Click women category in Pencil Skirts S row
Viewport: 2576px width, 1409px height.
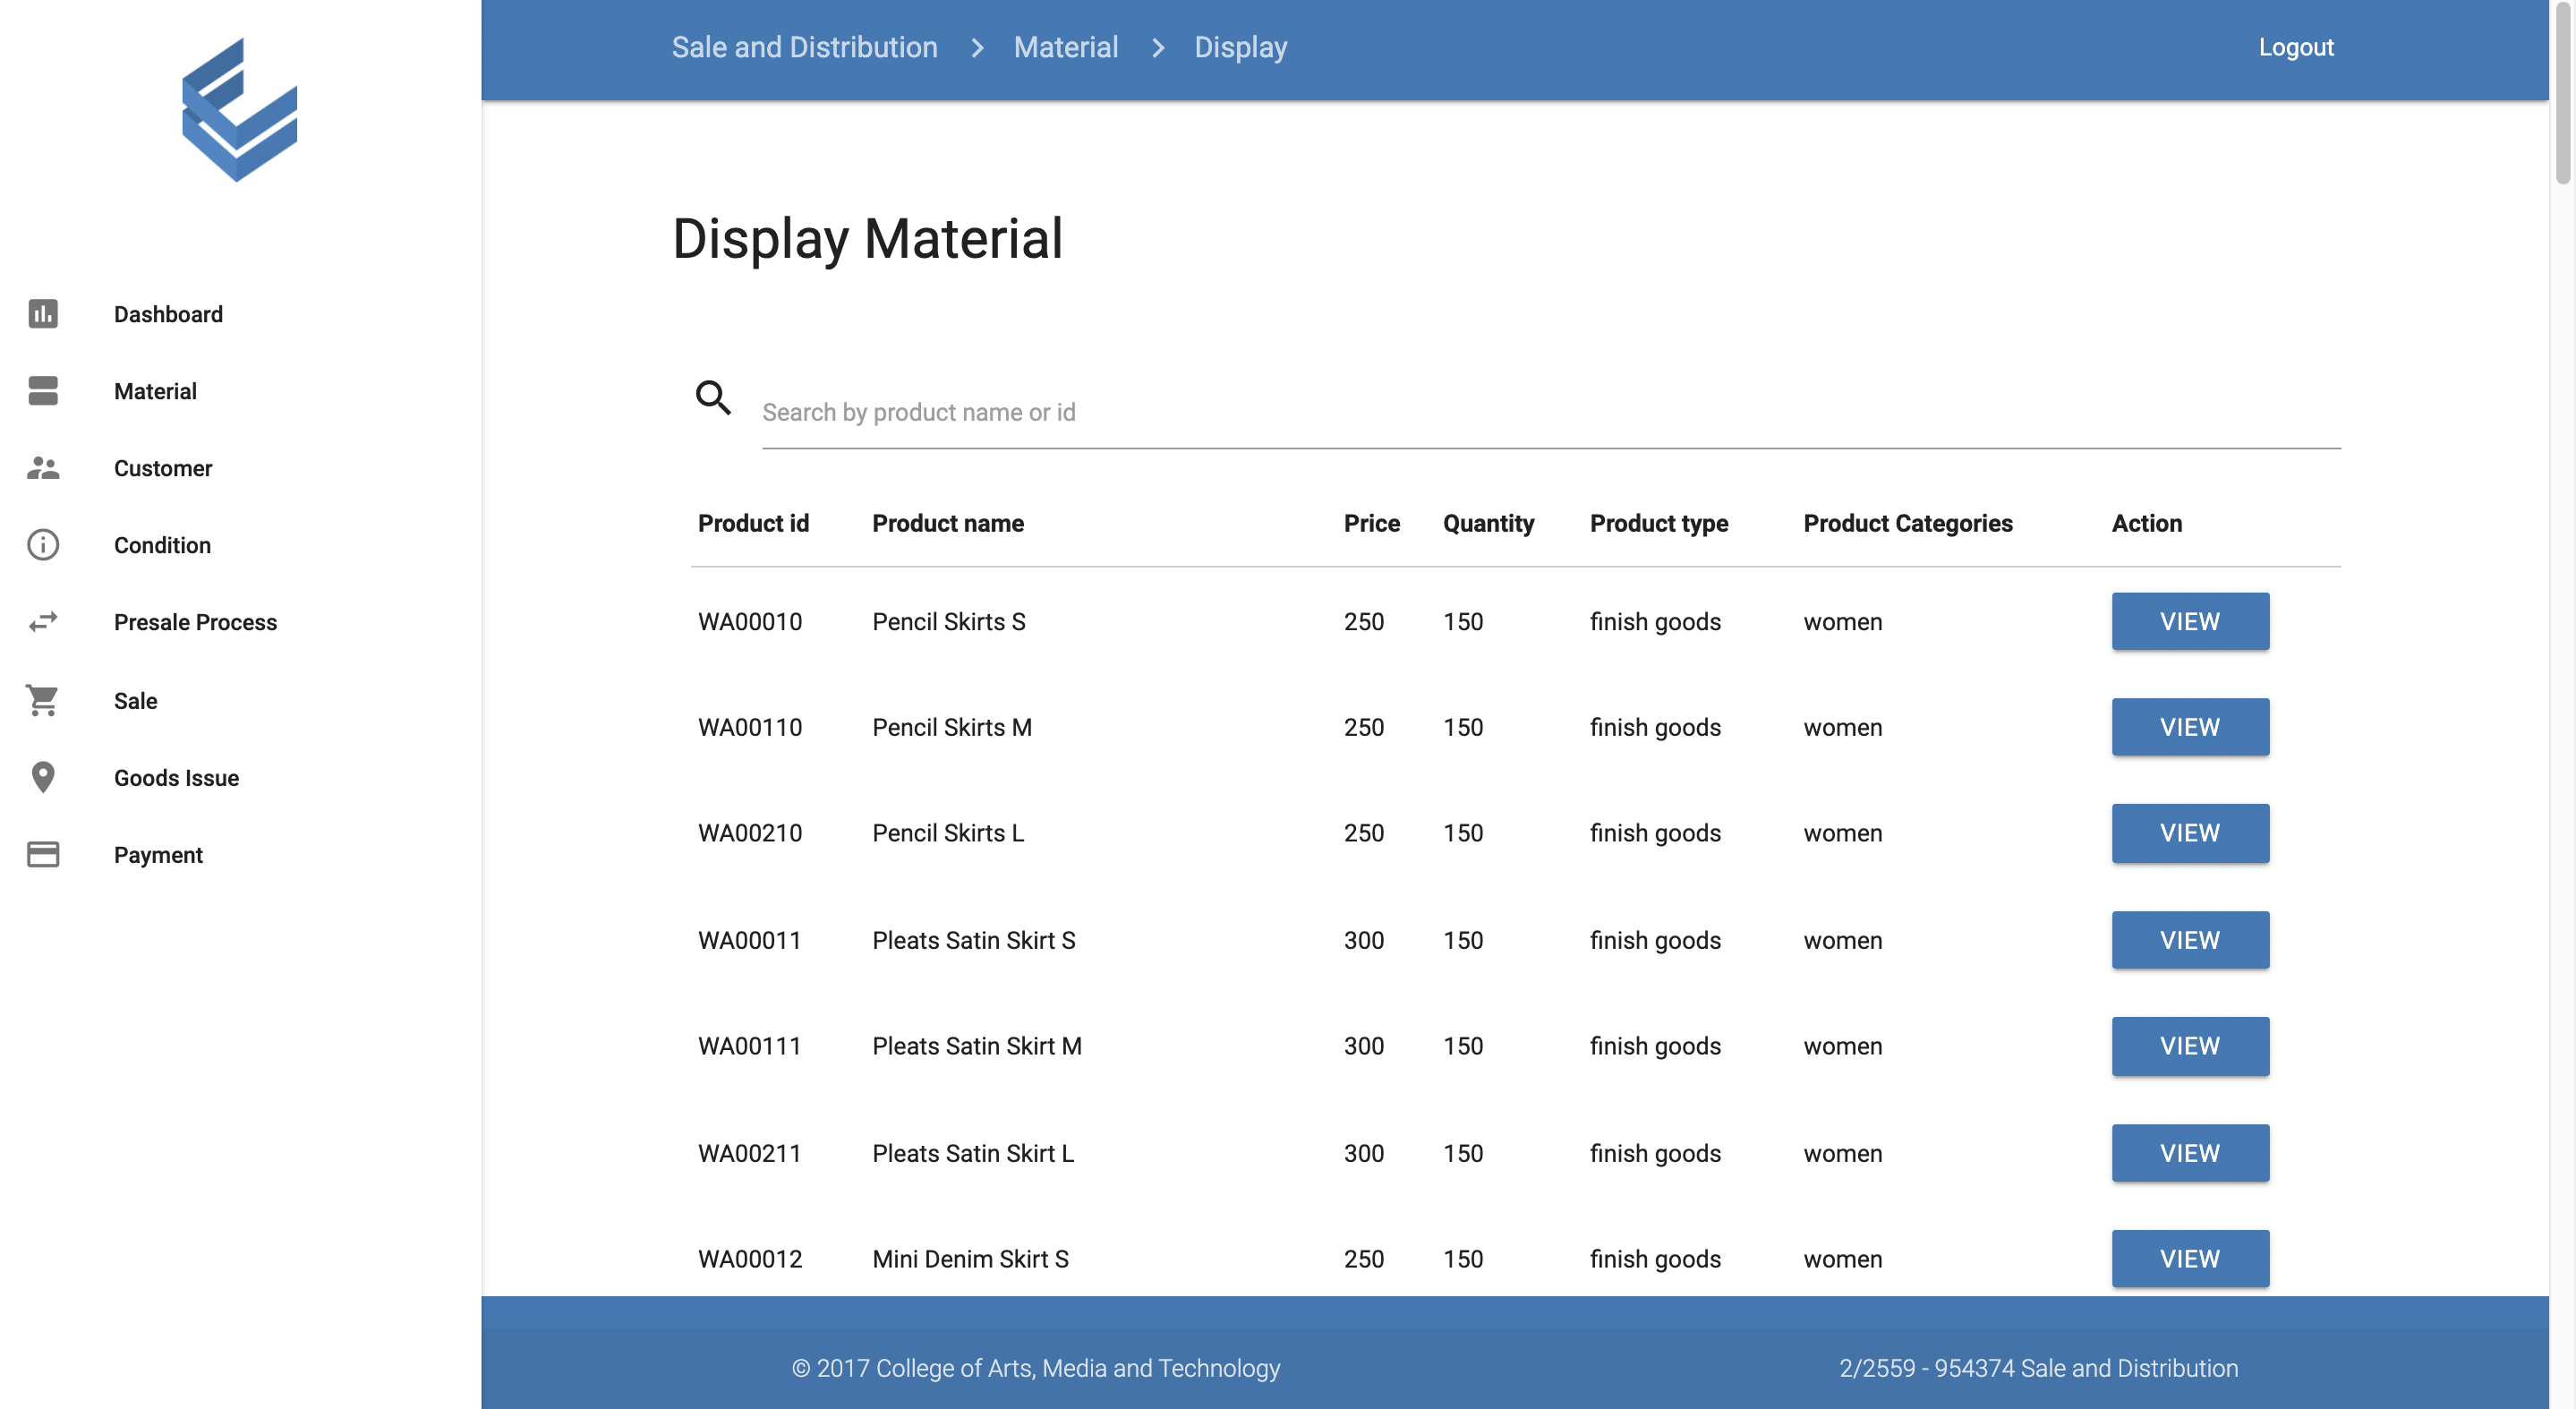[1842, 621]
